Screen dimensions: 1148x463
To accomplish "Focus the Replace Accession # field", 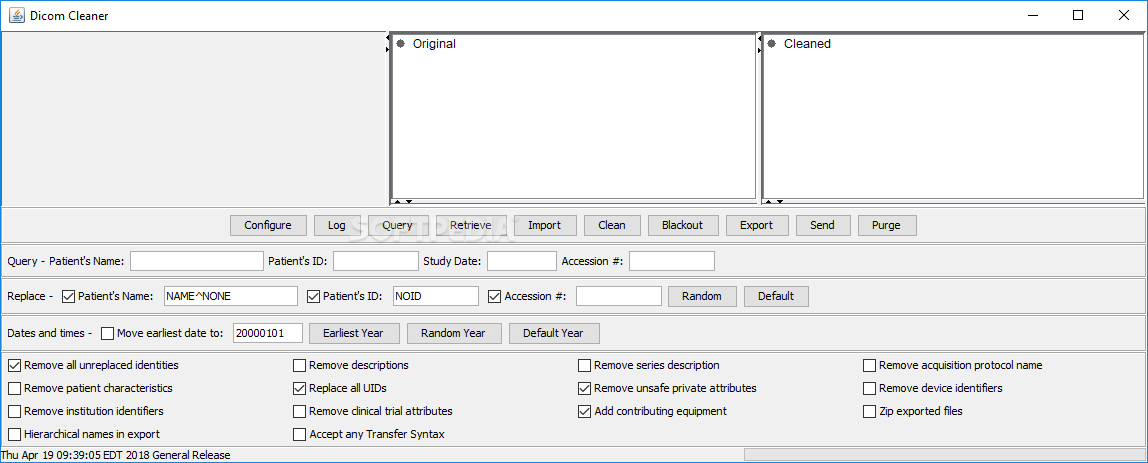I will pyautogui.click(x=619, y=296).
